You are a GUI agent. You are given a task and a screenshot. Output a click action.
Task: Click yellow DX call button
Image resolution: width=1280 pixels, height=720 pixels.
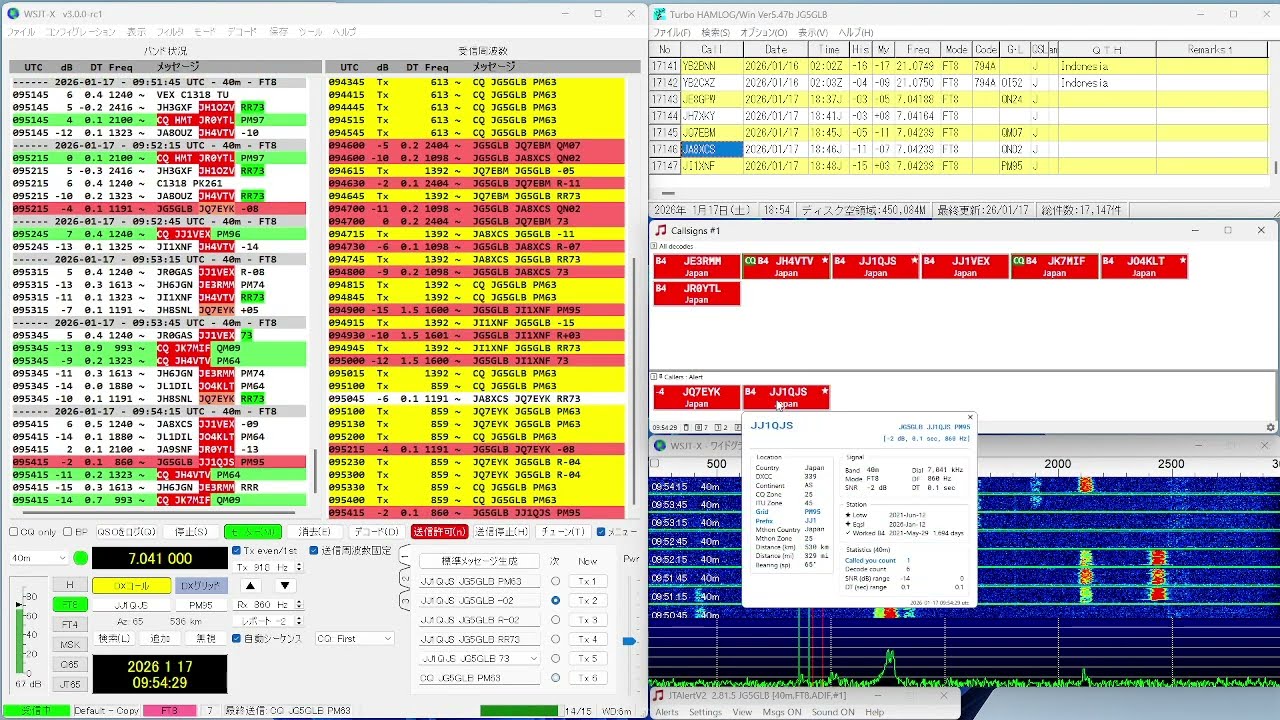(x=131, y=585)
